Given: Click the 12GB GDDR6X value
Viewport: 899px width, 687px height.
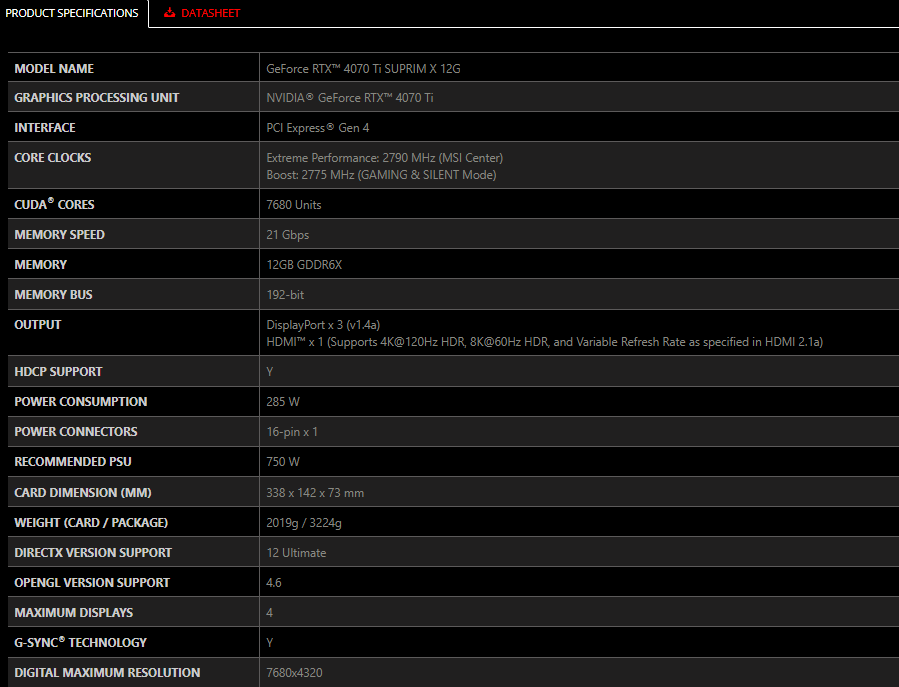Looking at the screenshot, I should pos(304,265).
